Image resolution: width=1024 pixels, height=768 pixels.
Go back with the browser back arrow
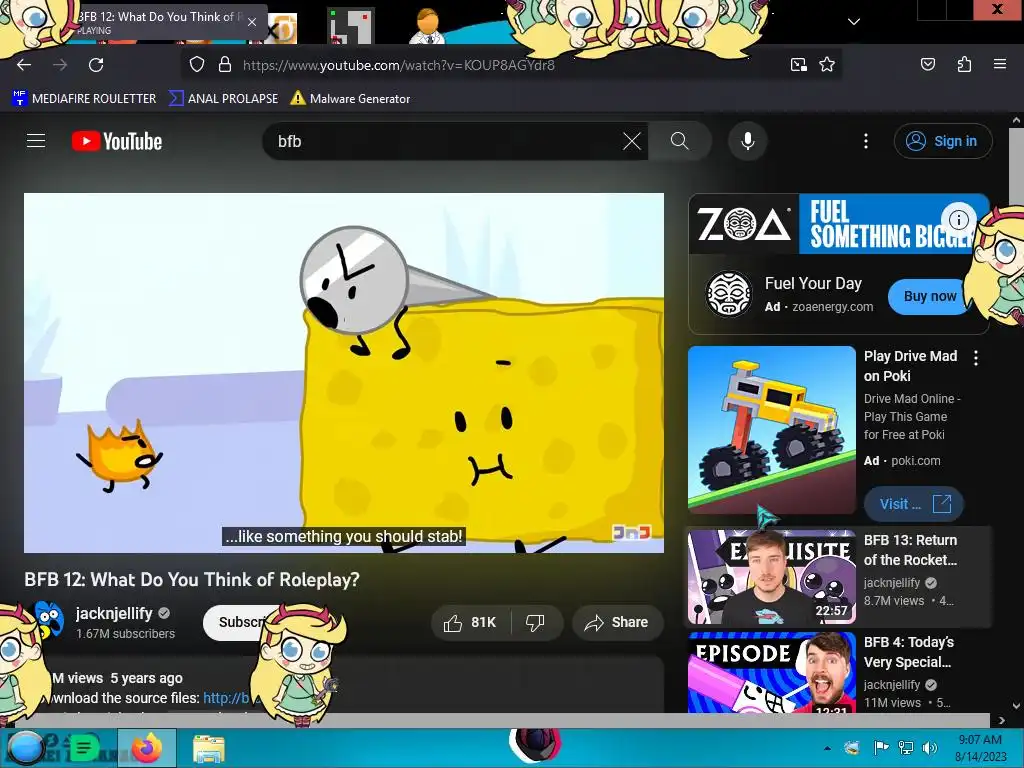click(24, 65)
